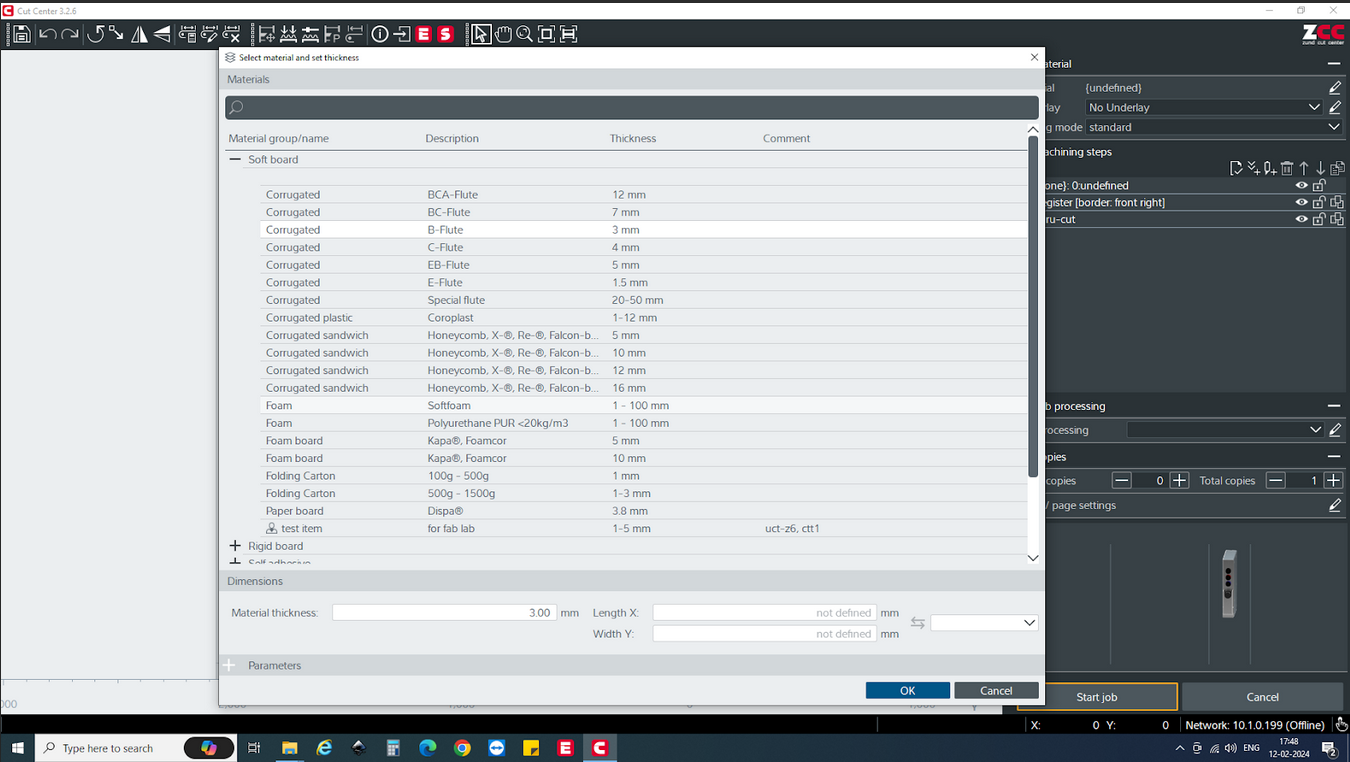The height and width of the screenshot is (762, 1350).
Task: Click the red S icon in the toolbar
Action: tap(446, 34)
